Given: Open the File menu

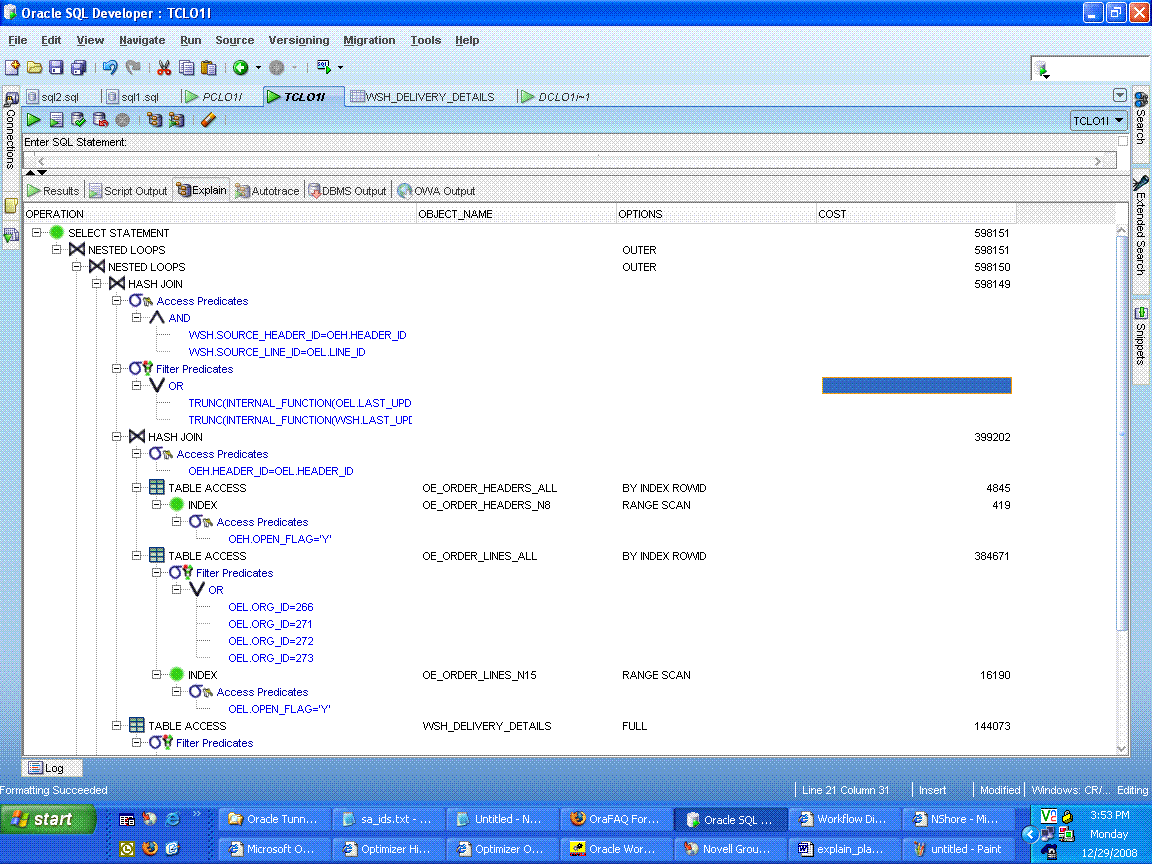Looking at the screenshot, I should coord(18,40).
